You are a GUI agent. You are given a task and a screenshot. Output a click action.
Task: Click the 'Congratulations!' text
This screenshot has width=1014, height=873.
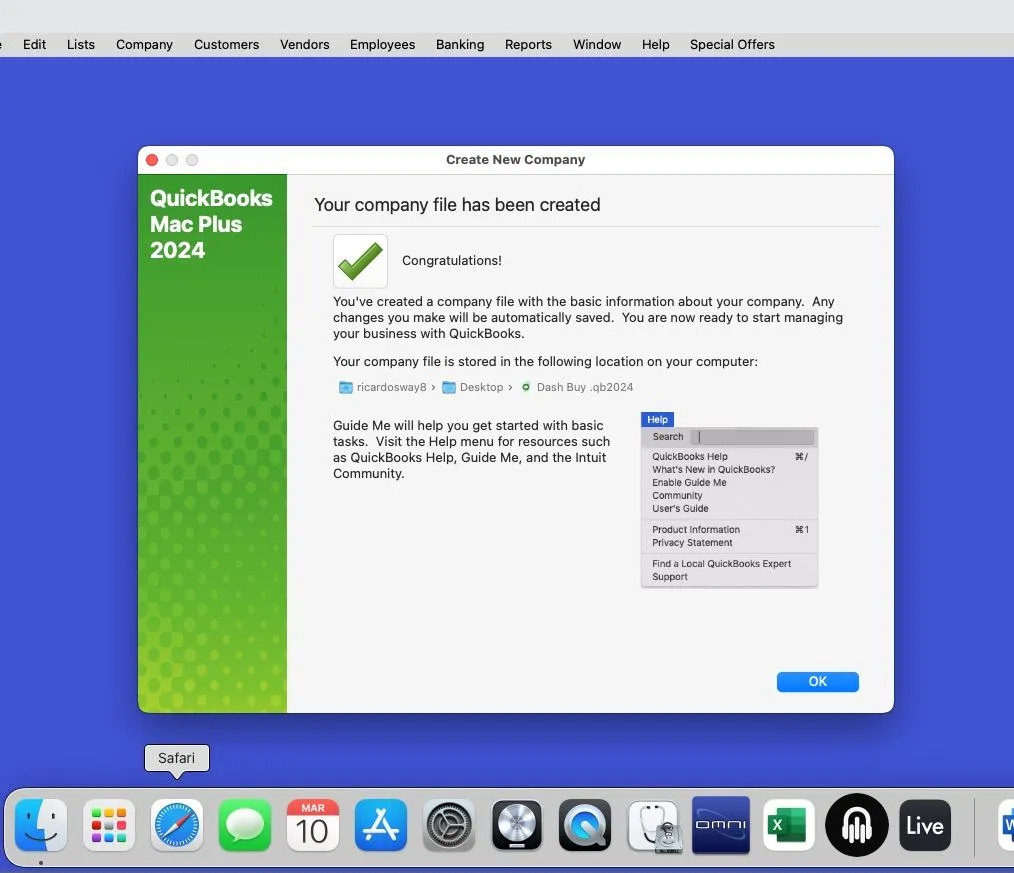pyautogui.click(x=451, y=261)
